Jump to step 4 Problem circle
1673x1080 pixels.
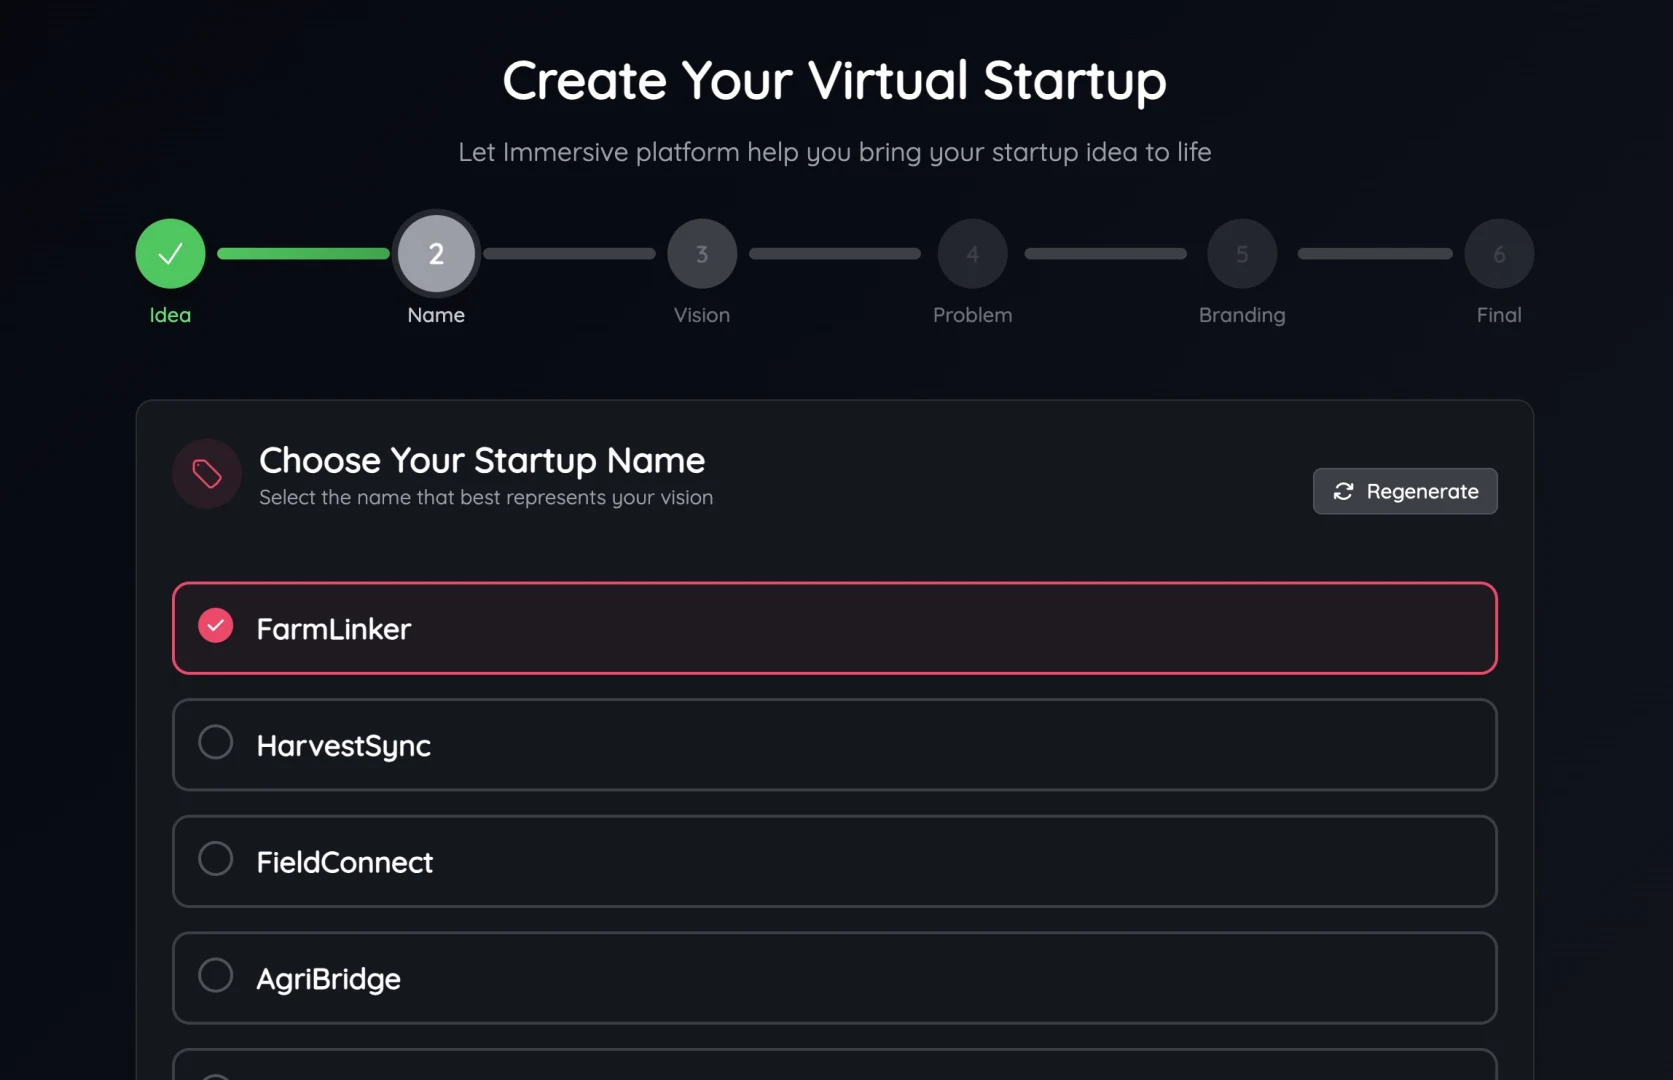point(972,254)
